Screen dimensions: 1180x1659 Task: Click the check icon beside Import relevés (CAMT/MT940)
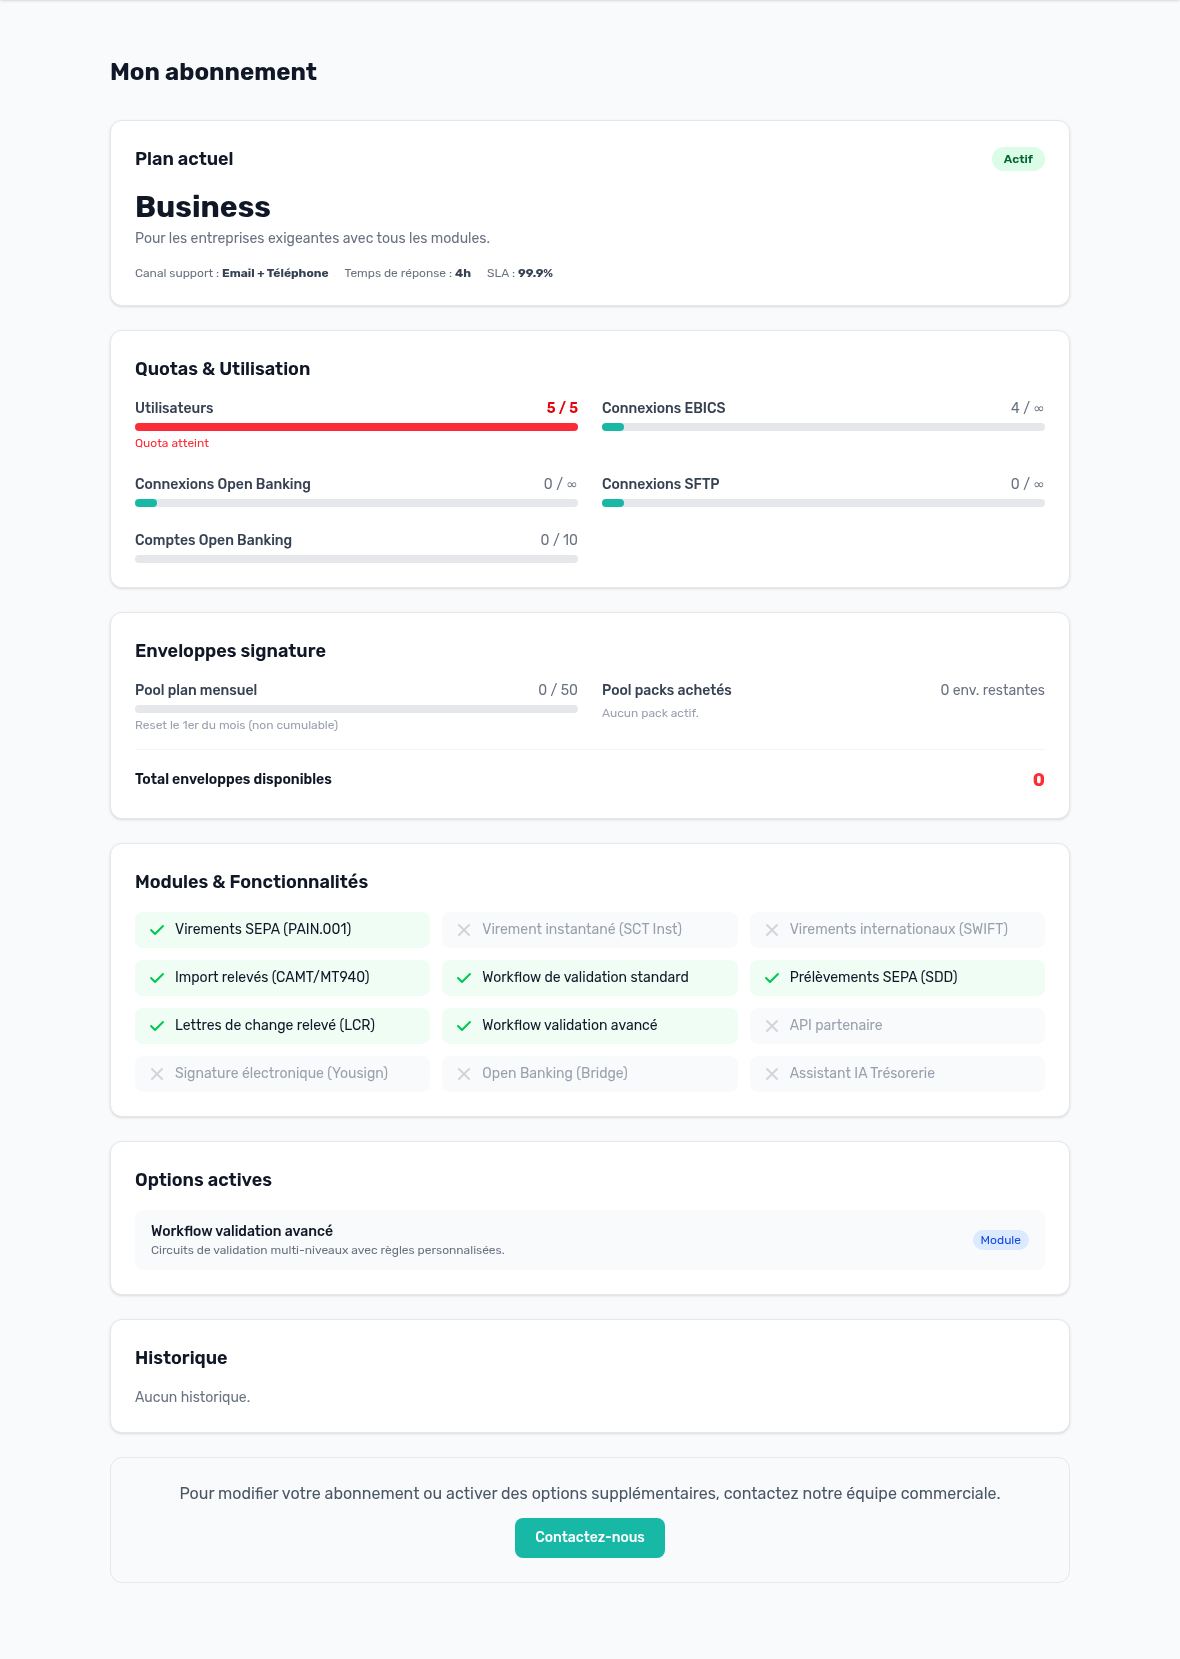pos(157,978)
